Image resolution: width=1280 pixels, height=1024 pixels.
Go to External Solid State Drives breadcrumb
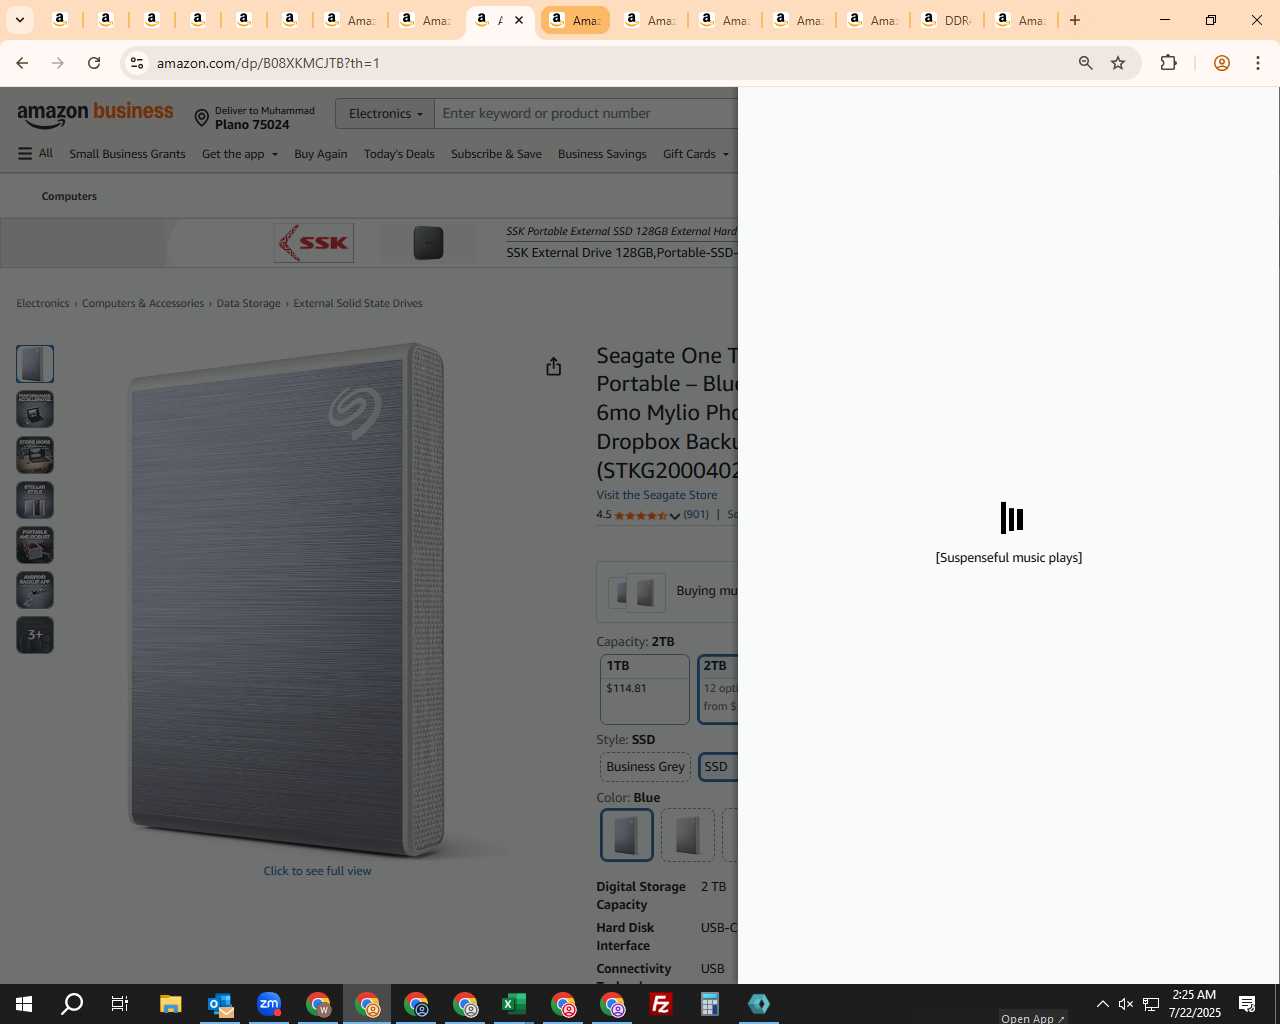(358, 303)
